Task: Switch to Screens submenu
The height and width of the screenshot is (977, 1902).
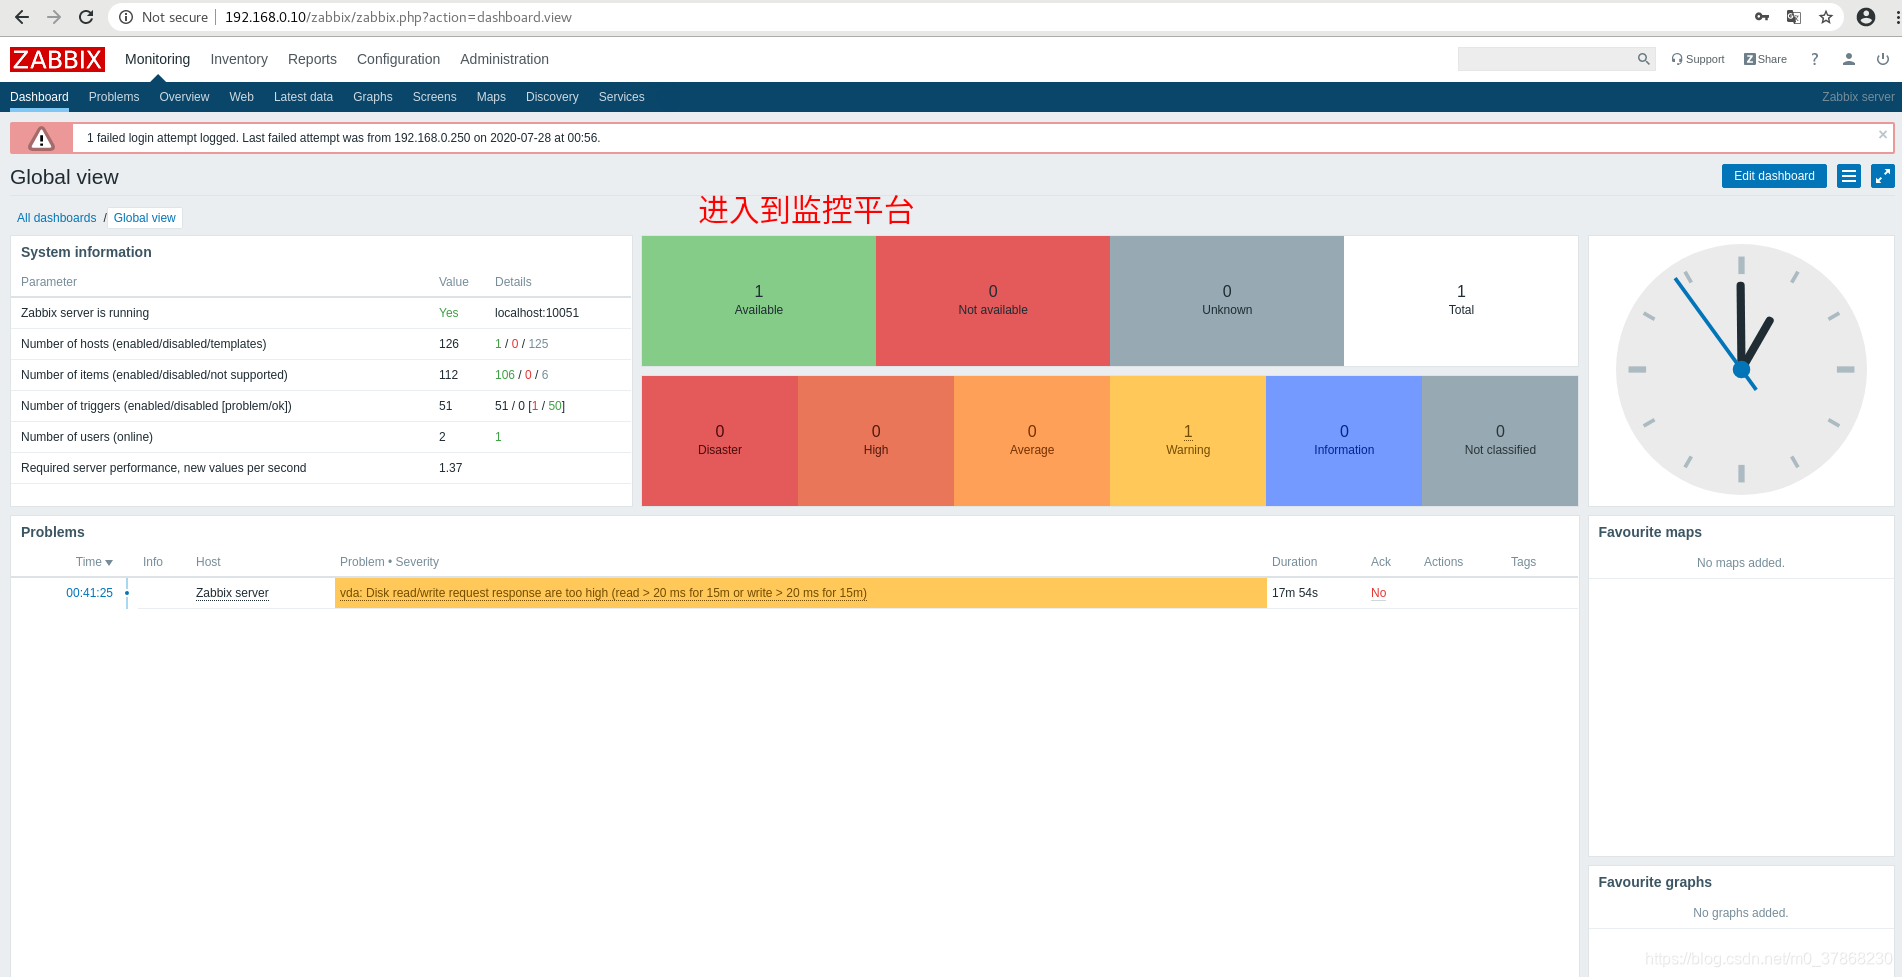Action: click(x=434, y=97)
